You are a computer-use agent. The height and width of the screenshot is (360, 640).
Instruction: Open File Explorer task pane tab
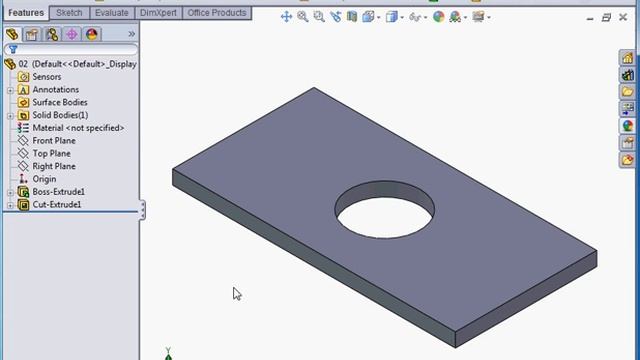click(627, 91)
